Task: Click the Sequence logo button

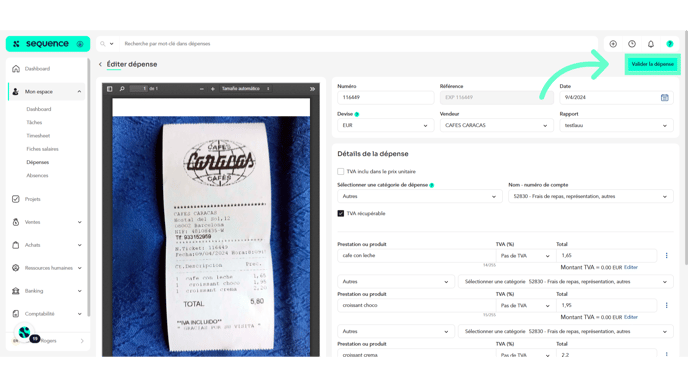Action: pos(48,44)
